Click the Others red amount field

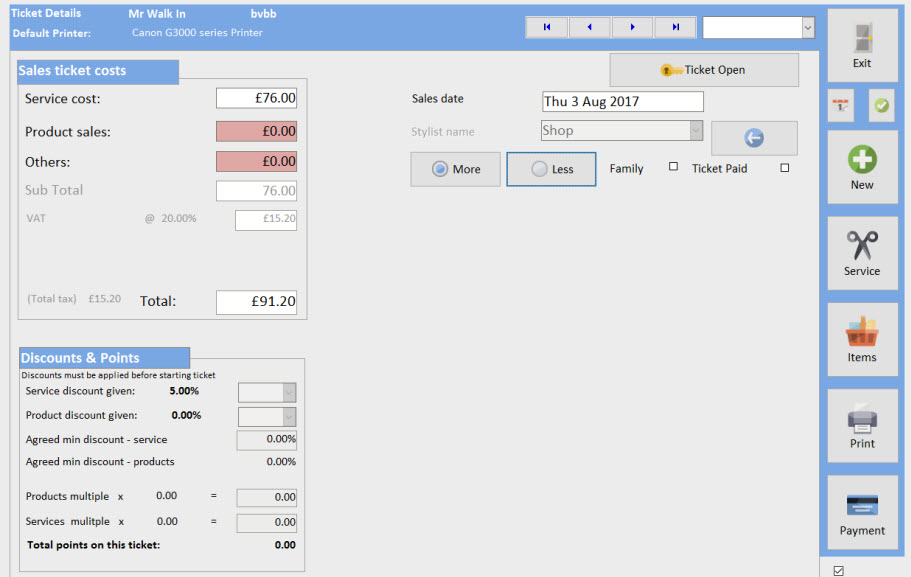coord(256,161)
